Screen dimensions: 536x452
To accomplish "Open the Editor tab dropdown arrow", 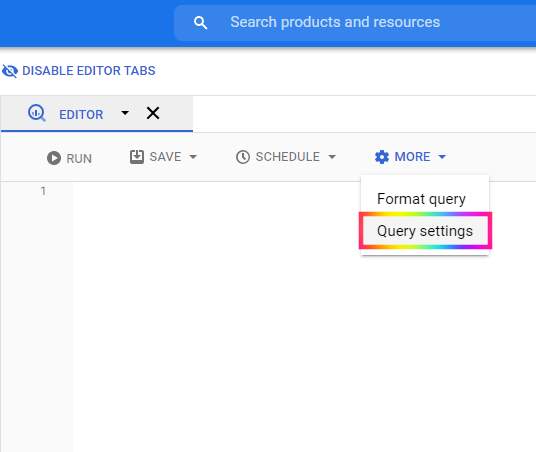I will (x=125, y=113).
